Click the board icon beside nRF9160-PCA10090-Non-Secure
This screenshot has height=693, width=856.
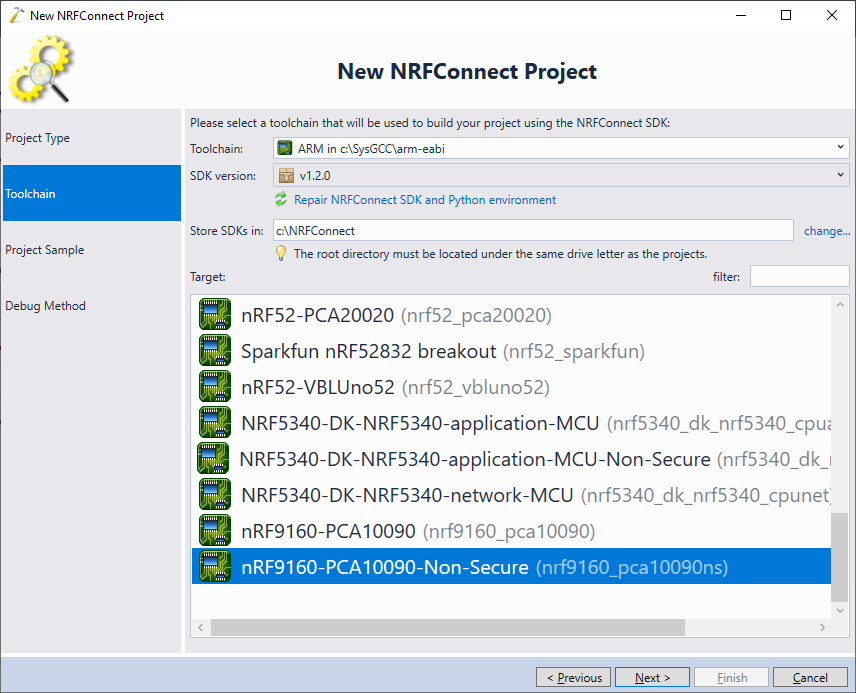[x=215, y=566]
